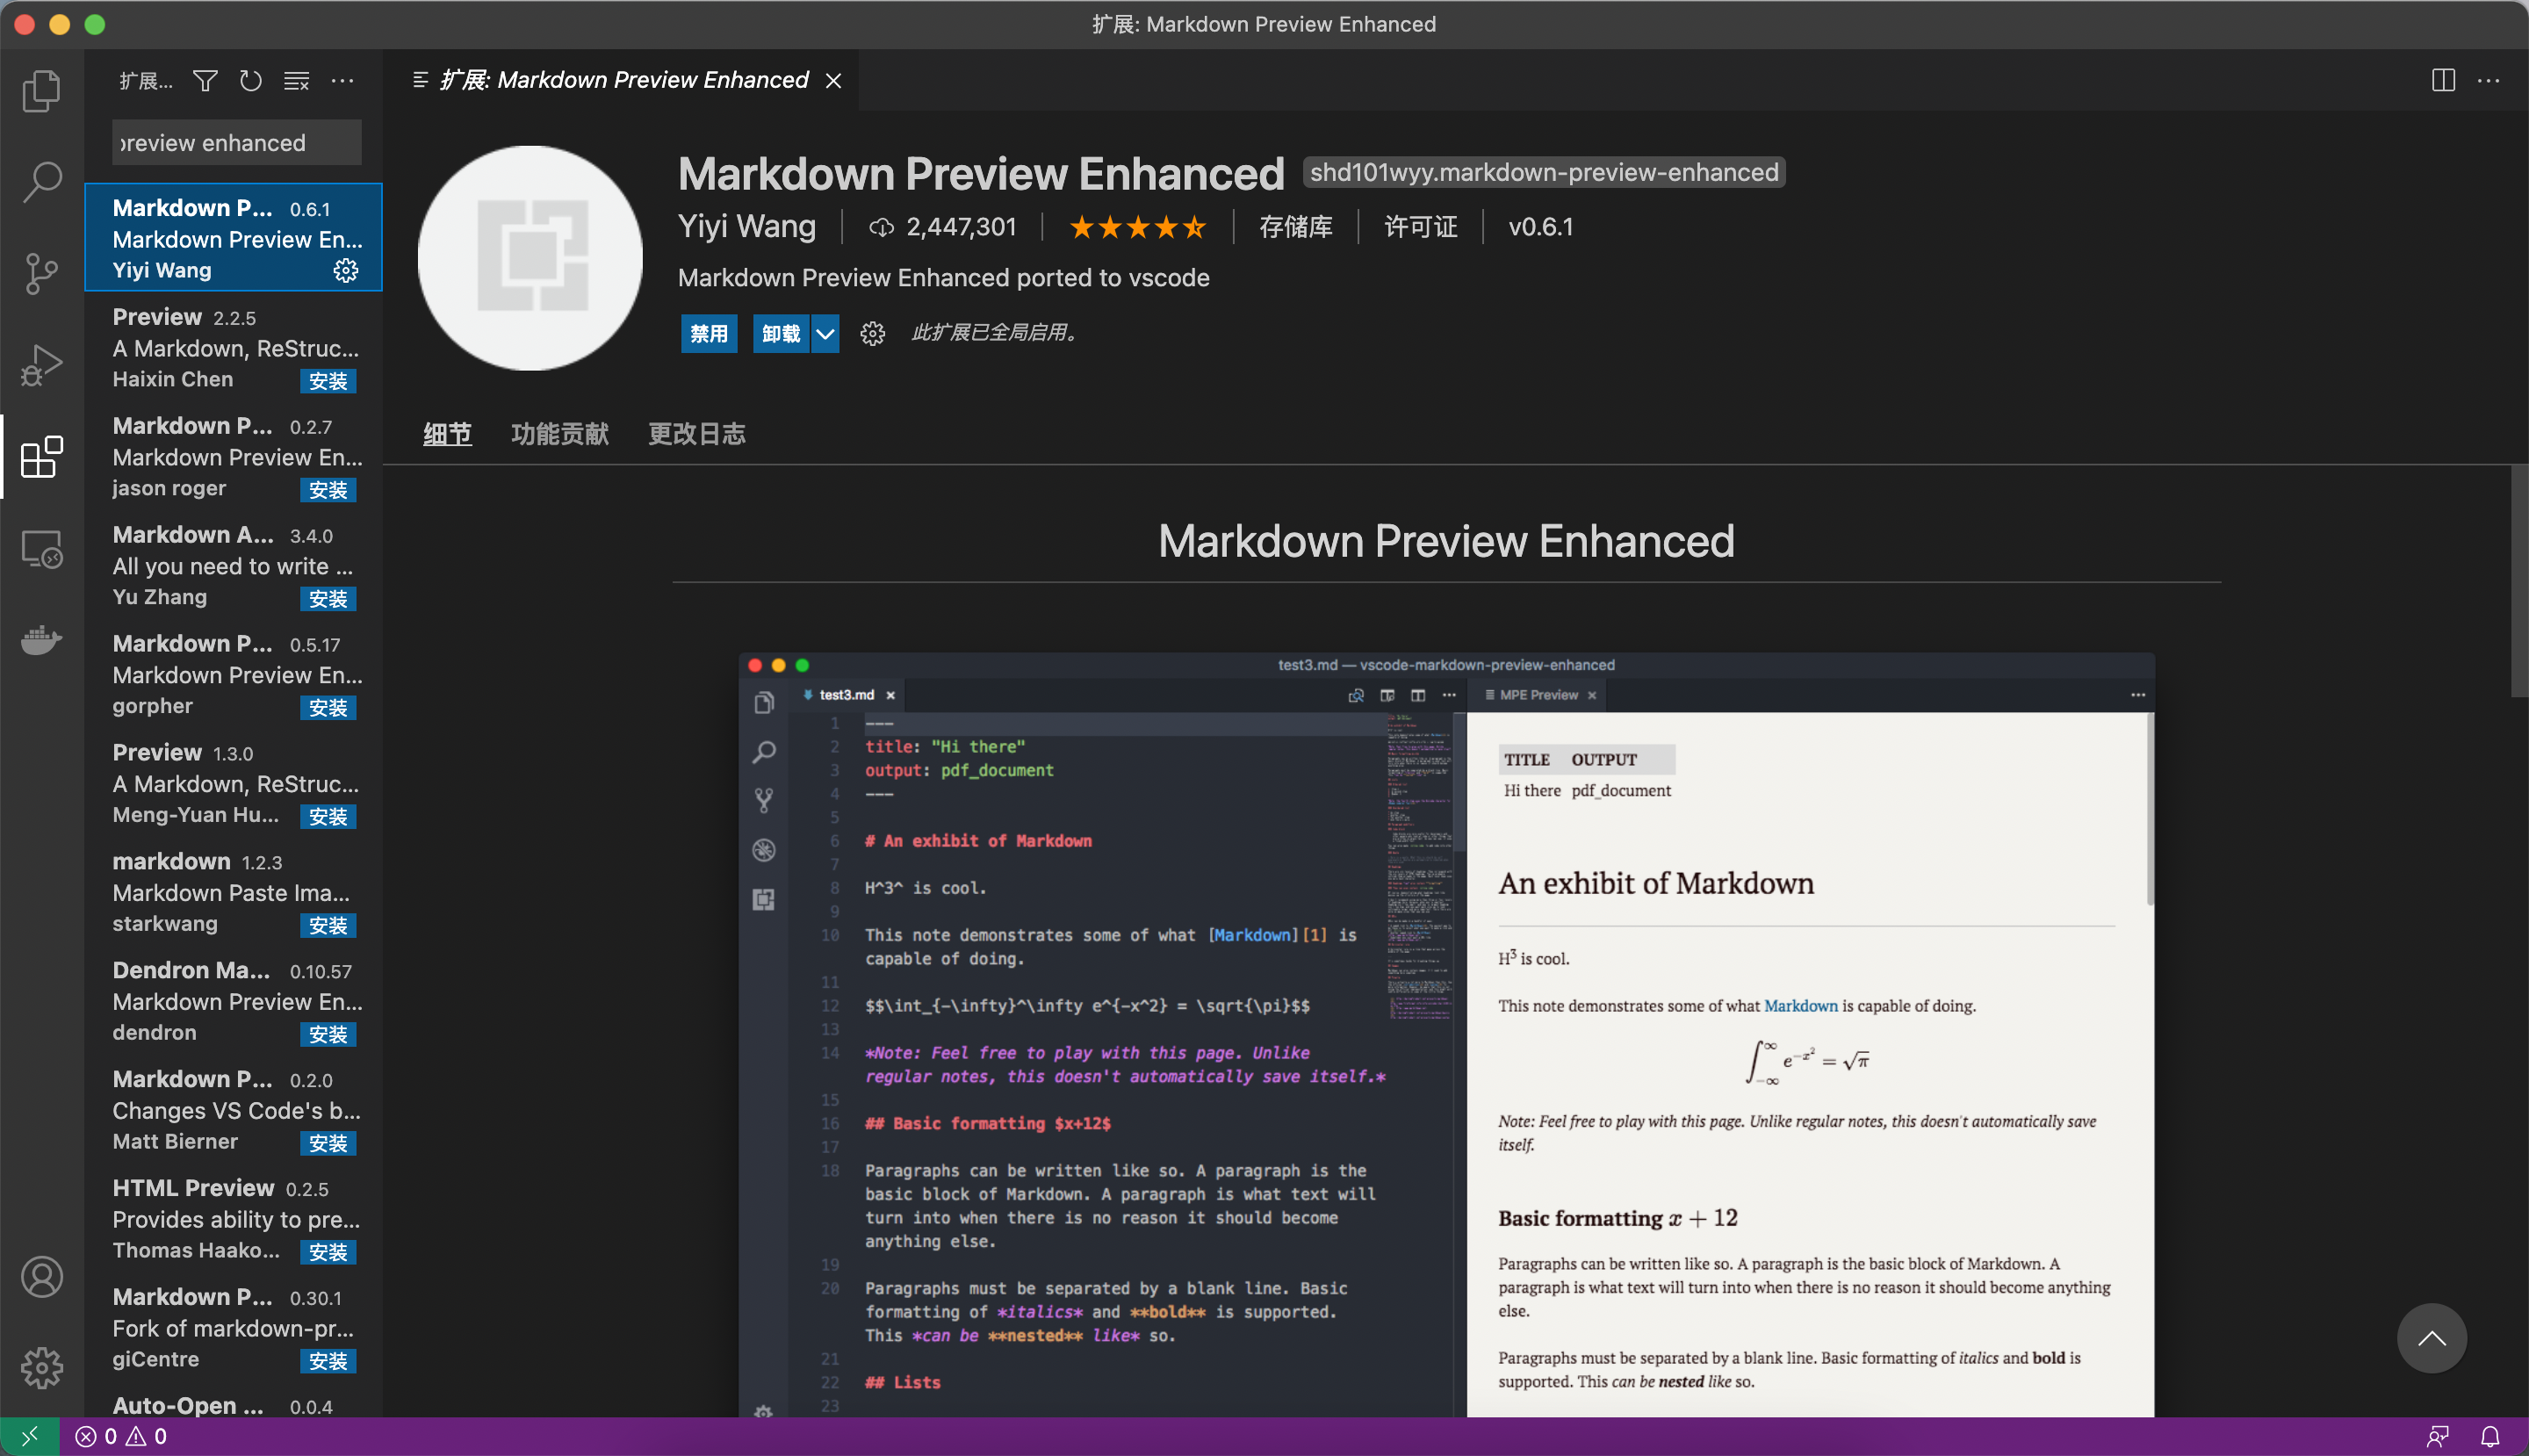The image size is (2529, 1456).
Task: Open manage gear on Yiyi Wang list item
Action: [x=345, y=271]
